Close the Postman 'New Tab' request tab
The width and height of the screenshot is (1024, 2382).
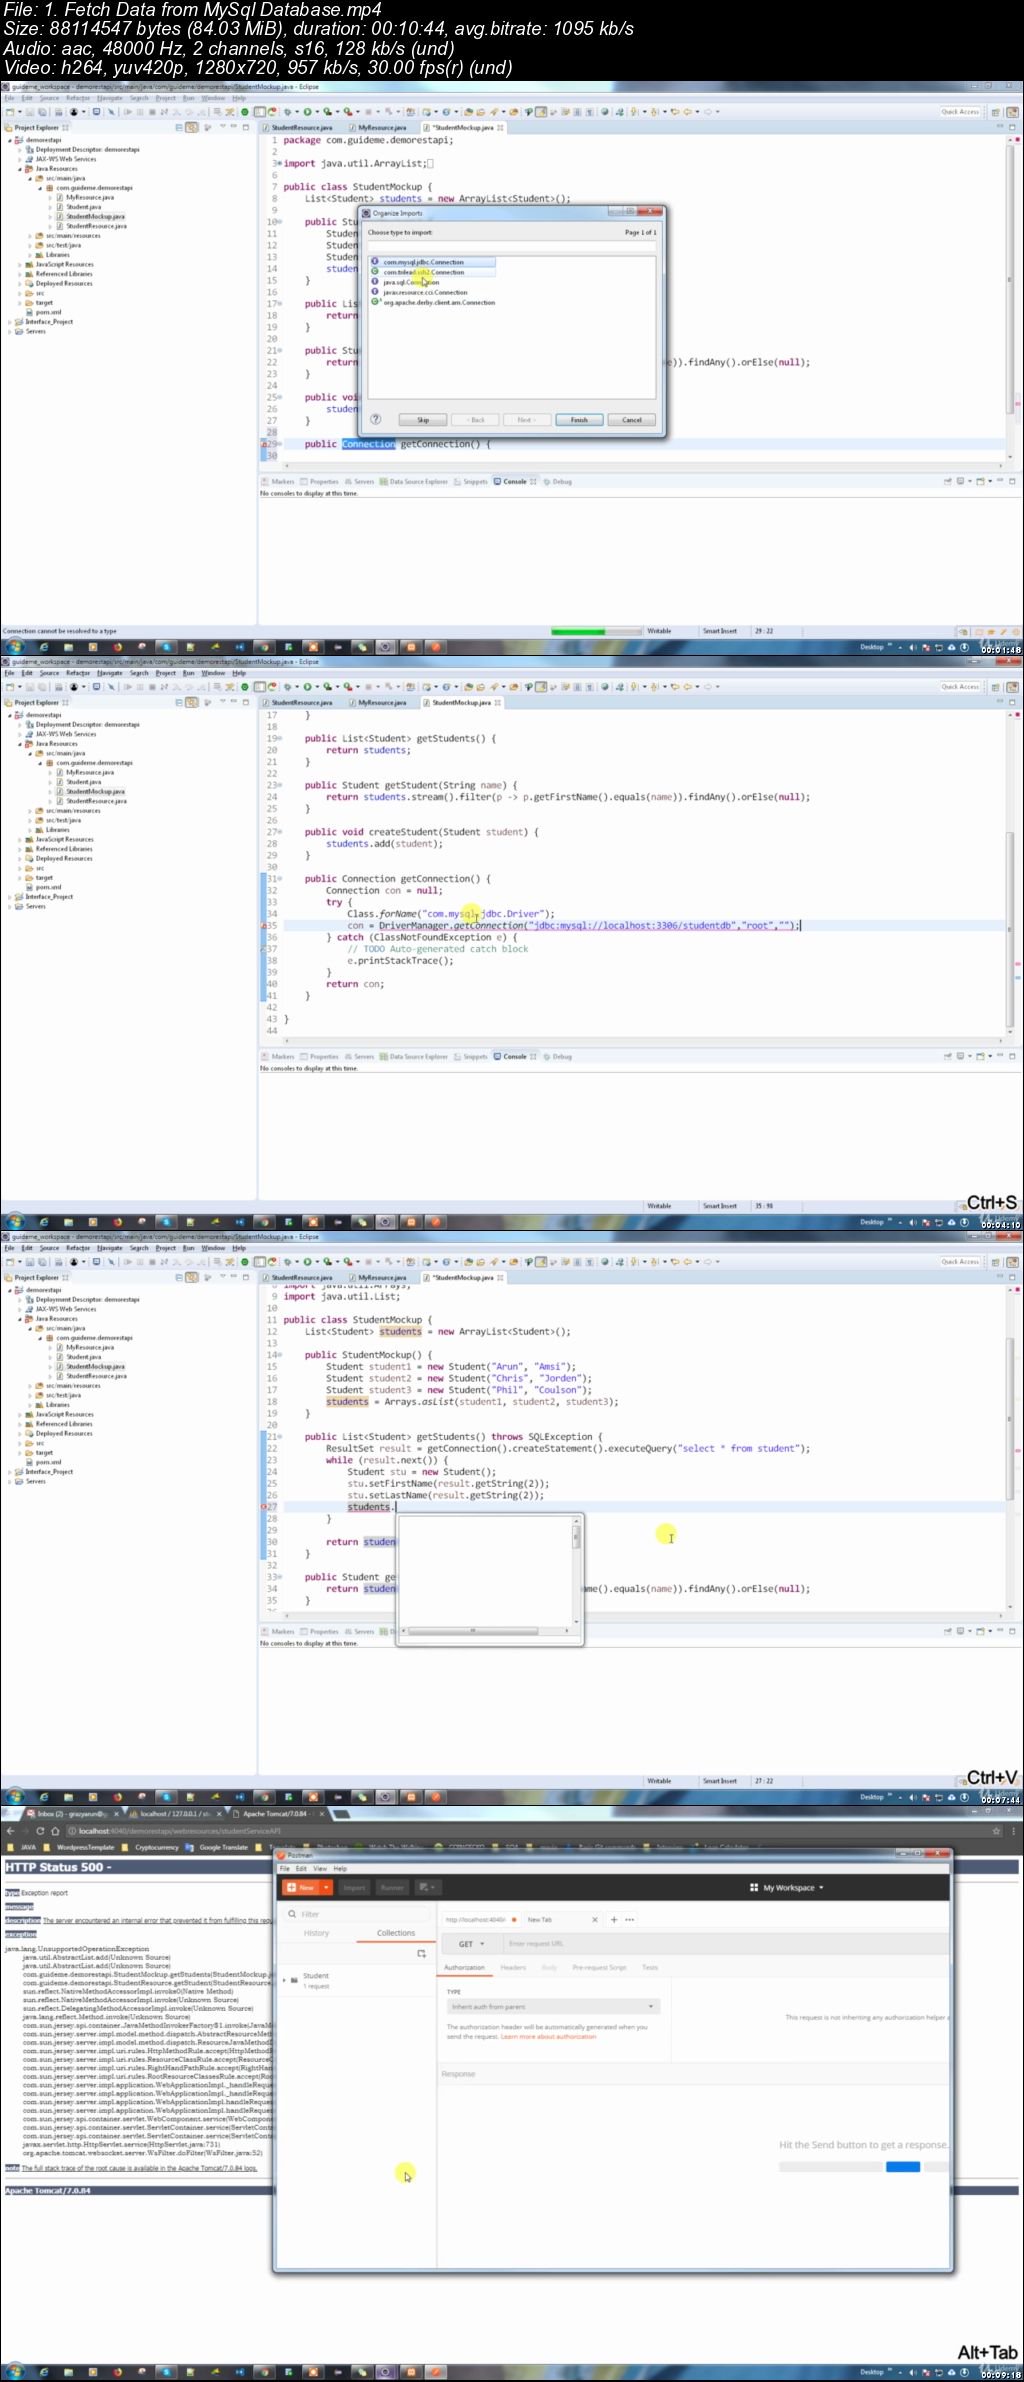(x=595, y=1919)
